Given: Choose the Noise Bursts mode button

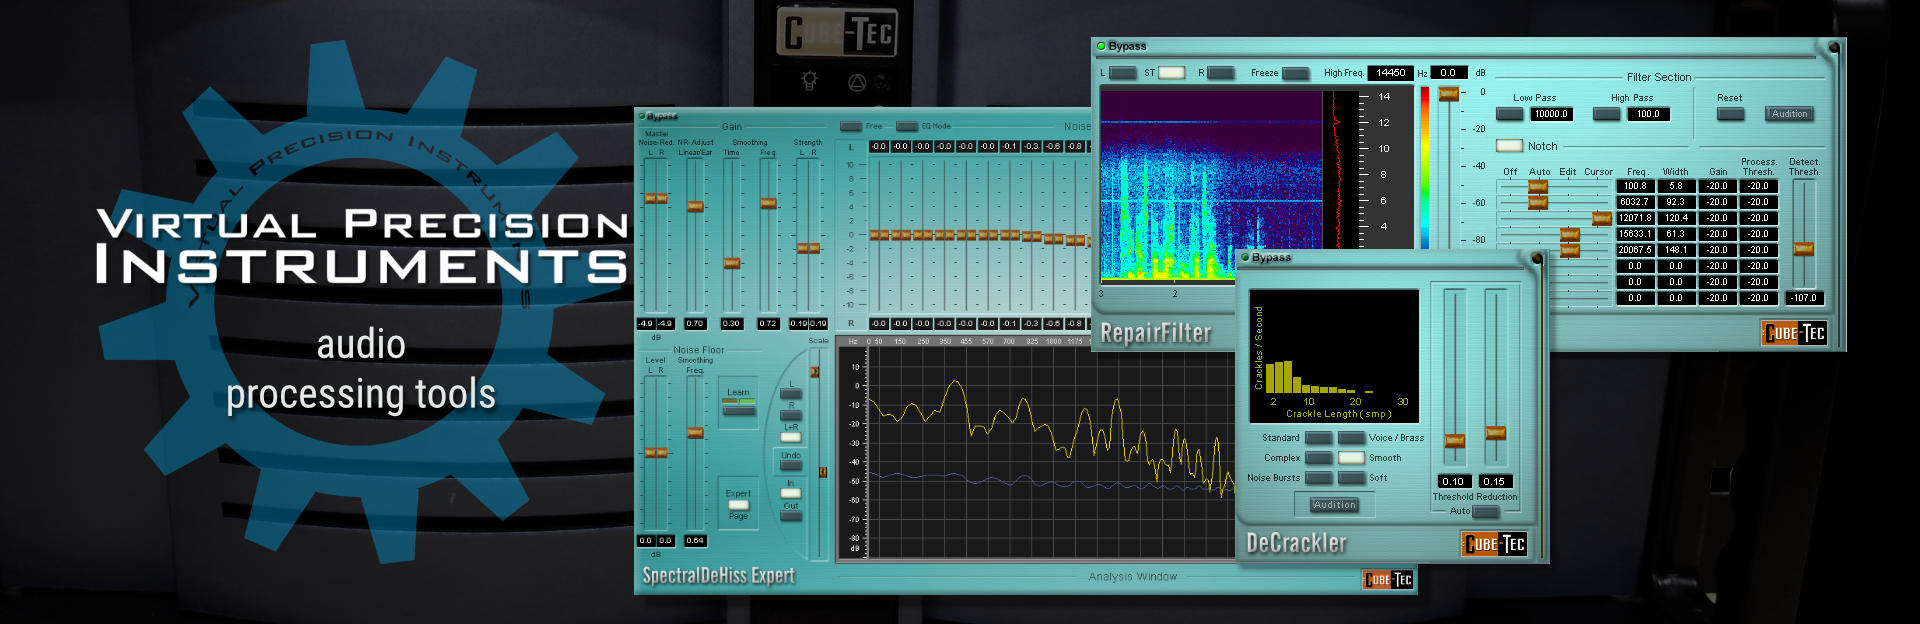Looking at the screenshot, I should pos(1318,478).
